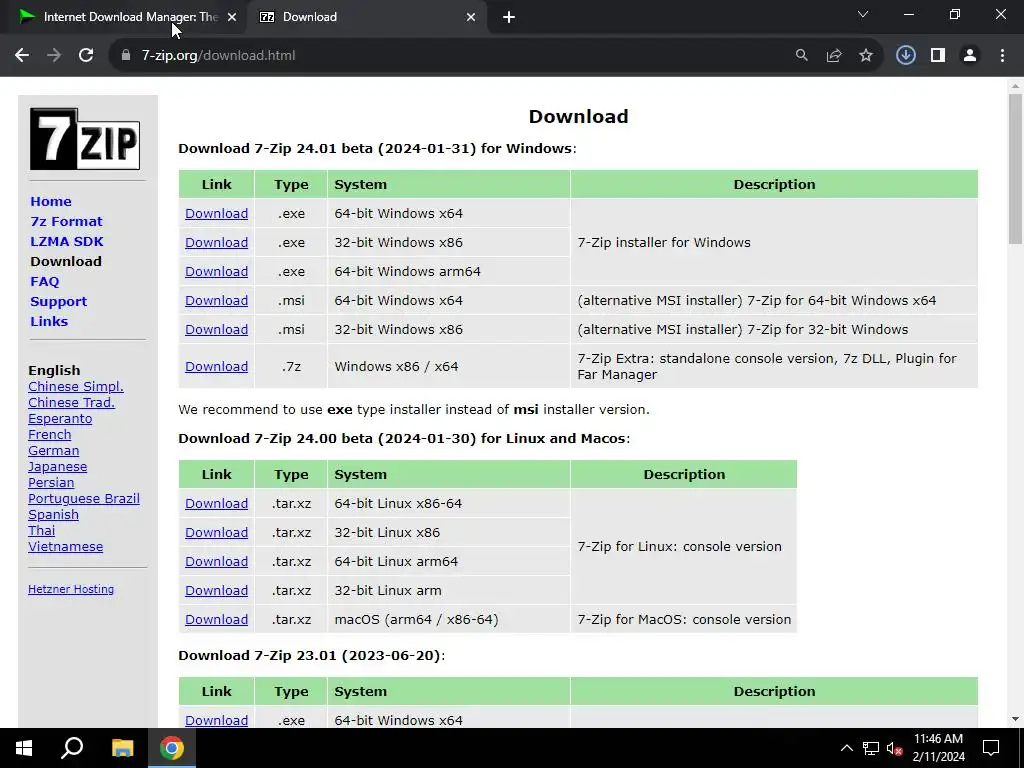The width and height of the screenshot is (1024, 768).
Task: Click the network icon in system tray
Action: point(871,748)
